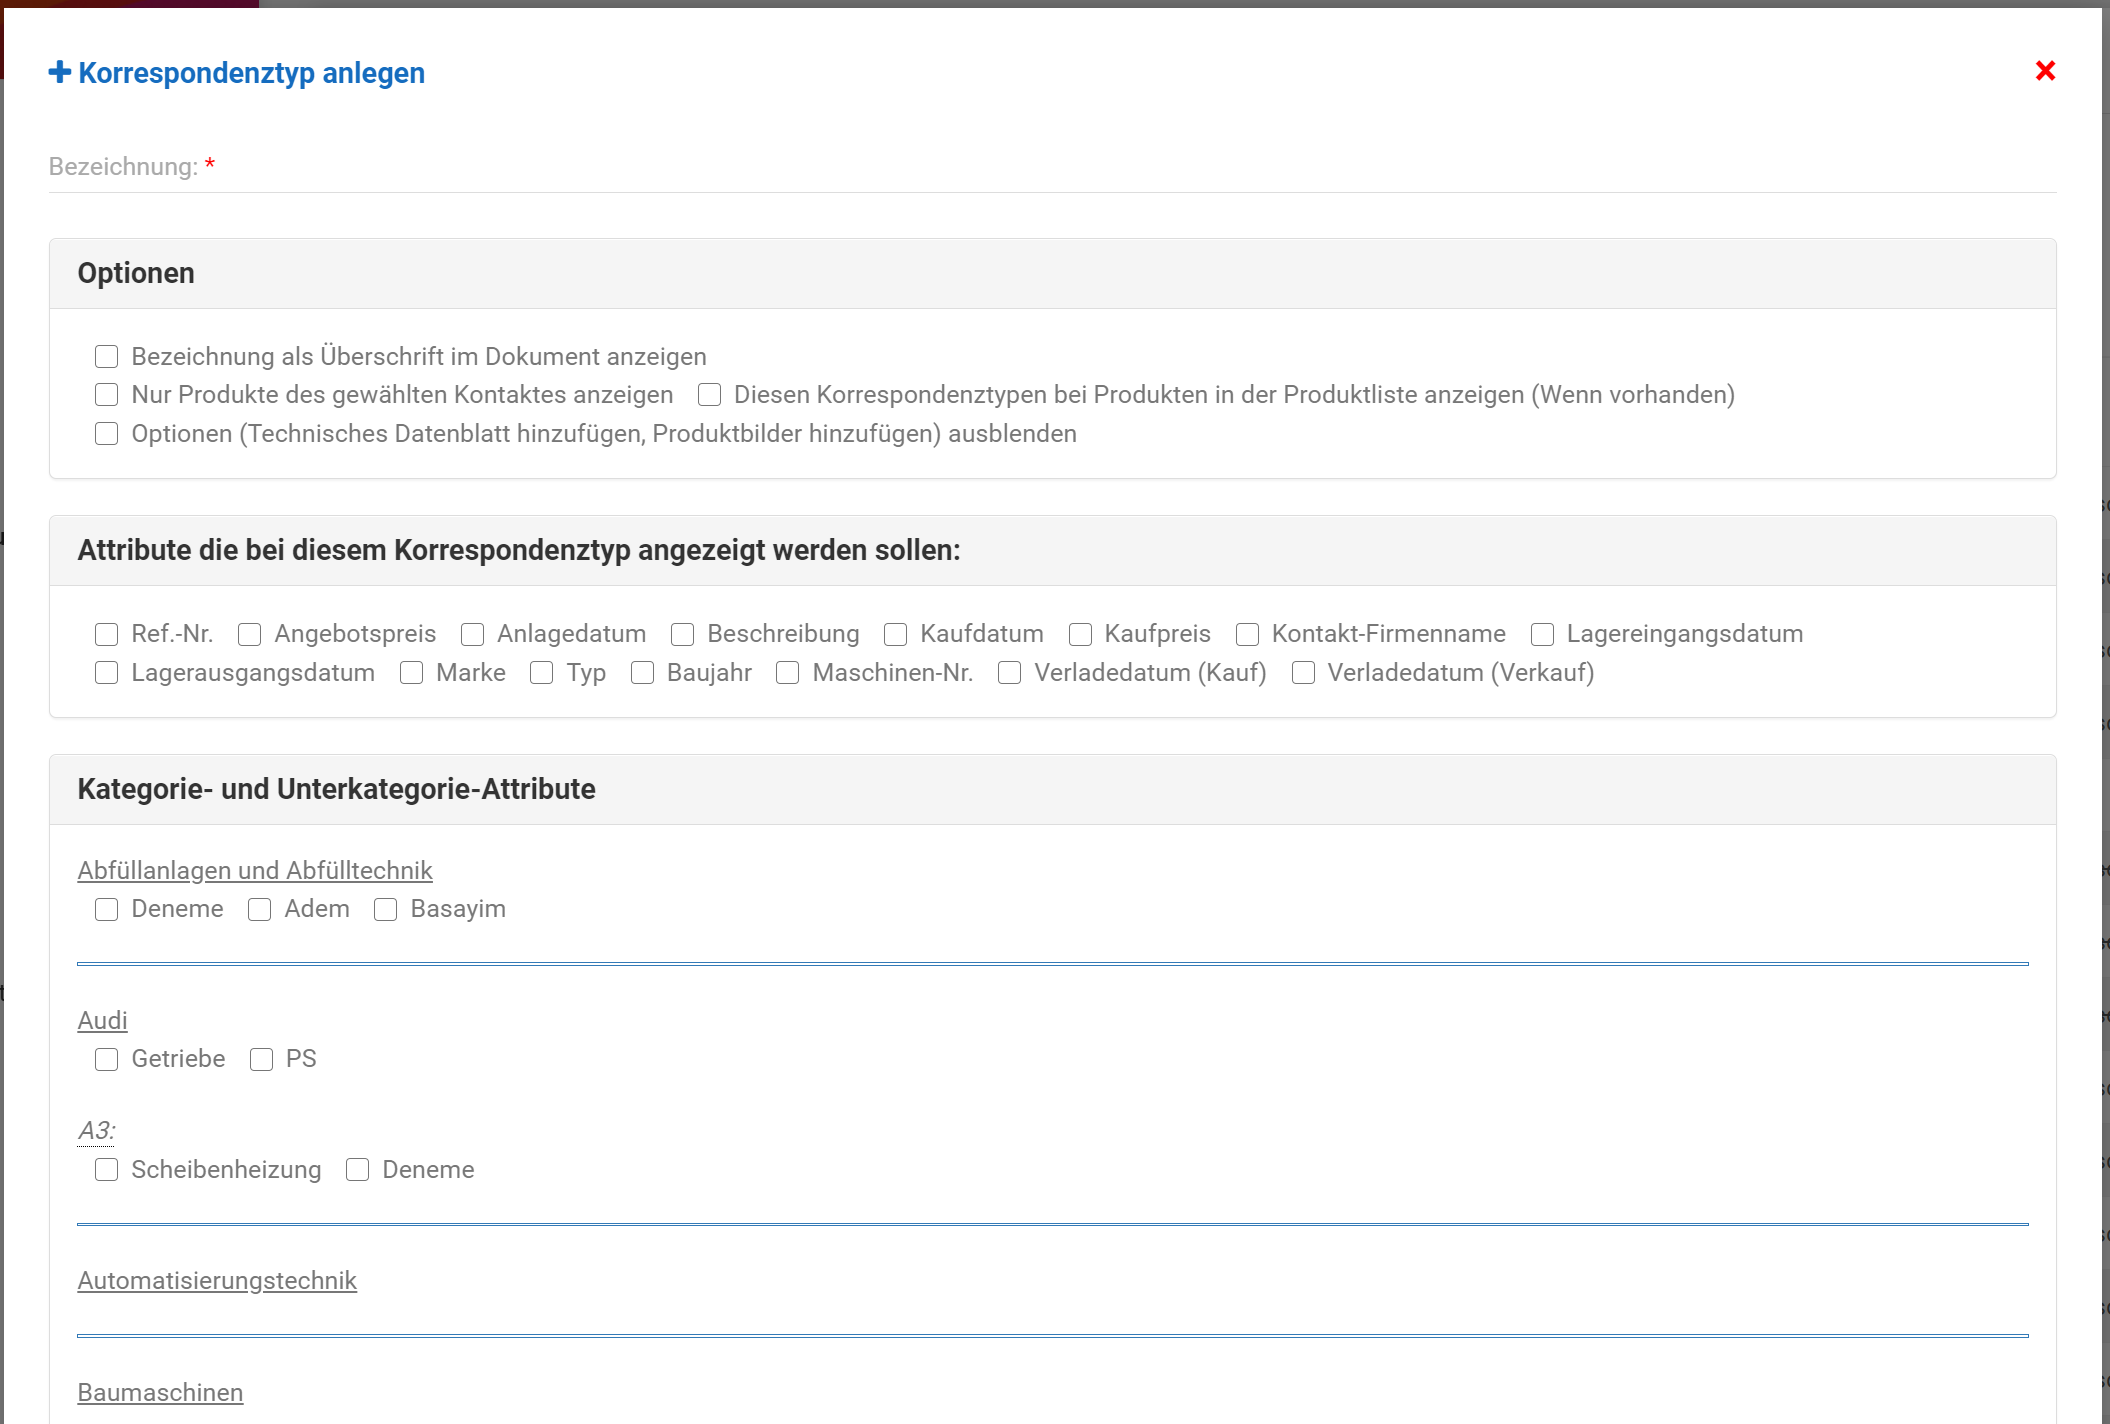This screenshot has width=2110, height=1424.
Task: Select the Beschreibung attribute checkbox
Action: pyautogui.click(x=683, y=635)
